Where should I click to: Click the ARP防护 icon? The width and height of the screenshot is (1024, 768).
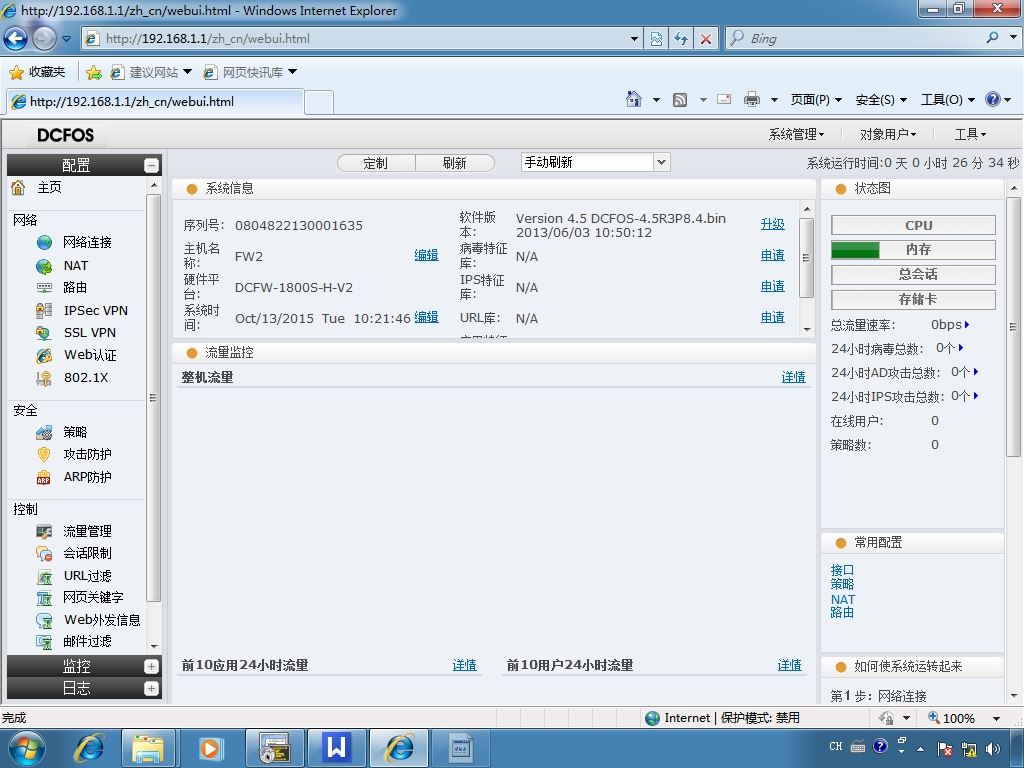tap(44, 477)
